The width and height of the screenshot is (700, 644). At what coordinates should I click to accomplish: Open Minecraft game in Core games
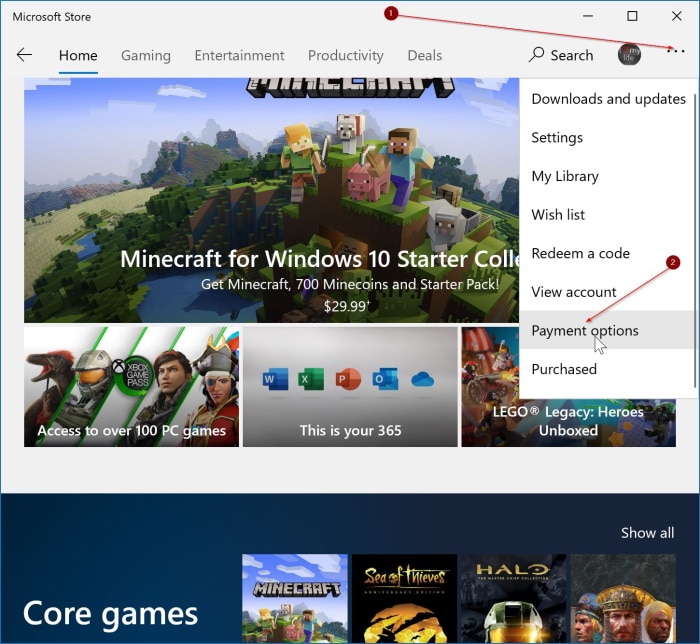[295, 598]
